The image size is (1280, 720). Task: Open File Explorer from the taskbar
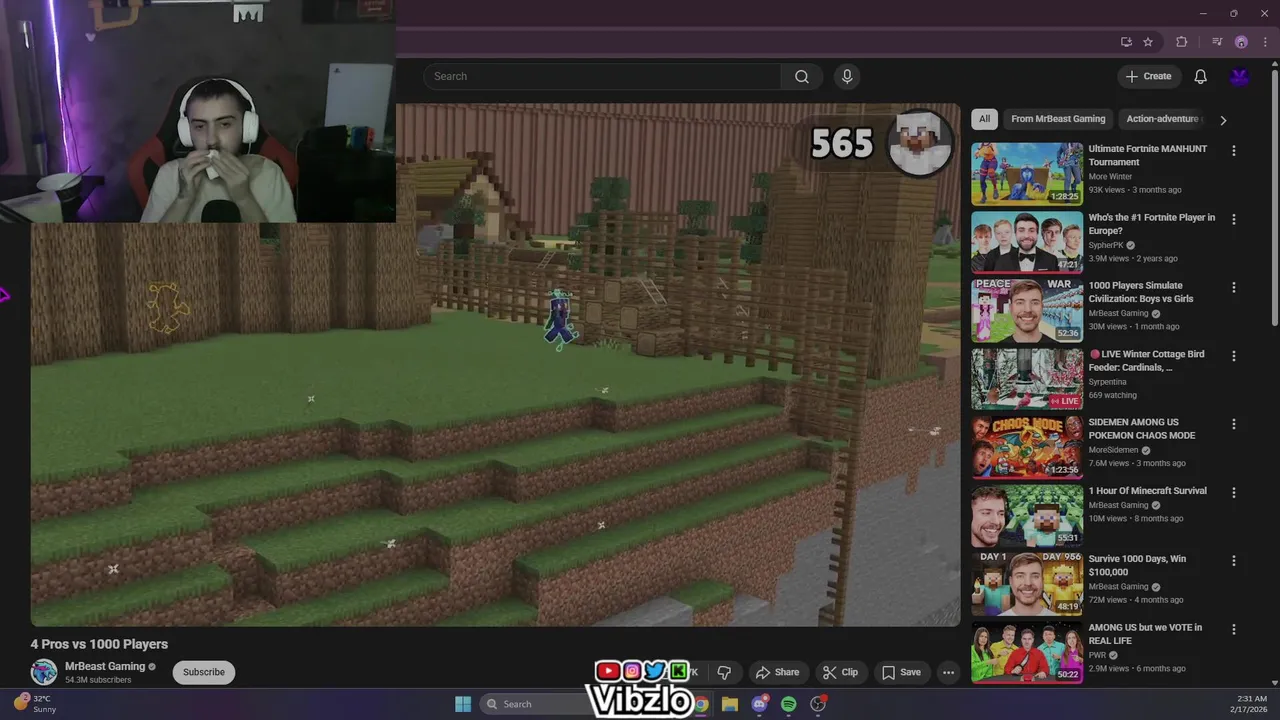729,704
